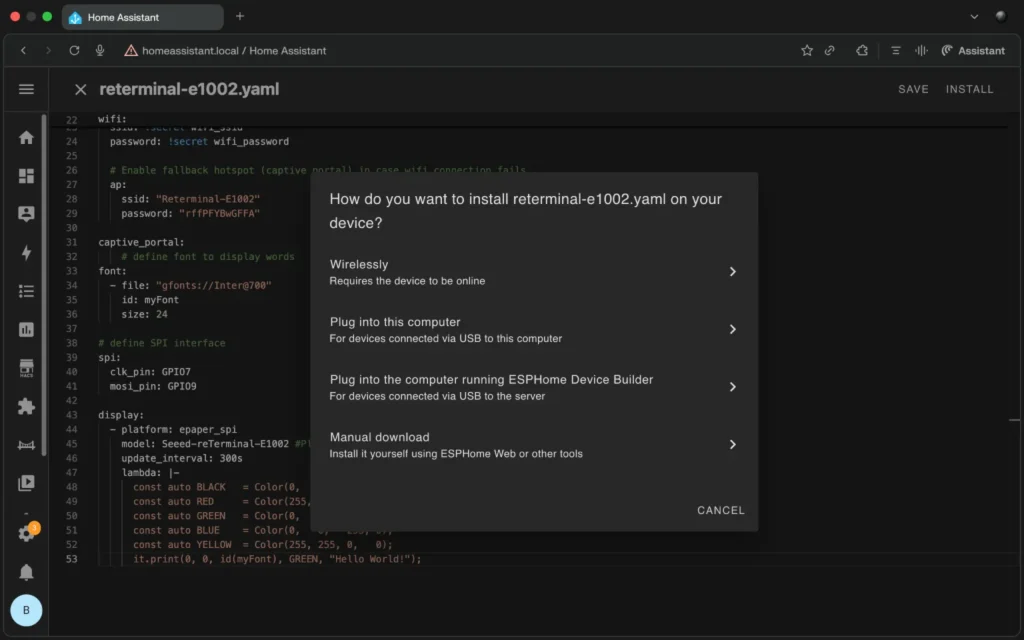Click the sidebar vertical scrollbar
Screen dimensions: 1024x640
[x=44, y=285]
